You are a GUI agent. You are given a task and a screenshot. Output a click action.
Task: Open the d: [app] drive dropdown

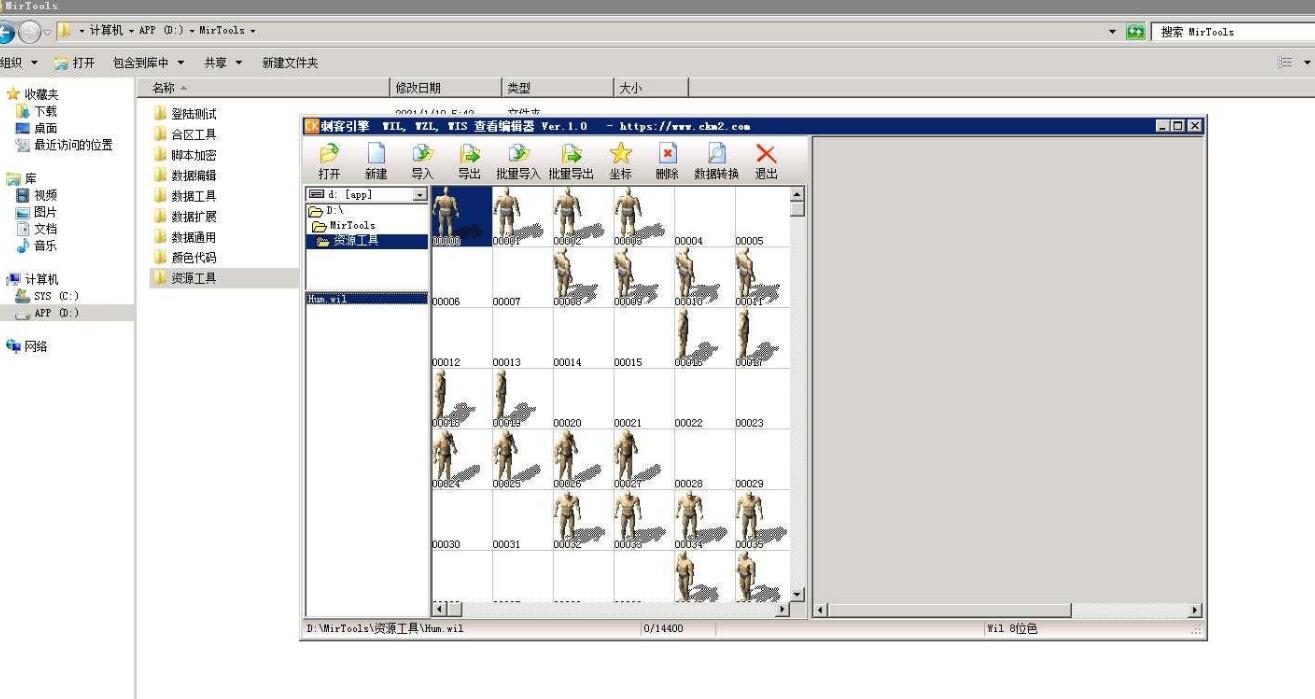point(419,195)
